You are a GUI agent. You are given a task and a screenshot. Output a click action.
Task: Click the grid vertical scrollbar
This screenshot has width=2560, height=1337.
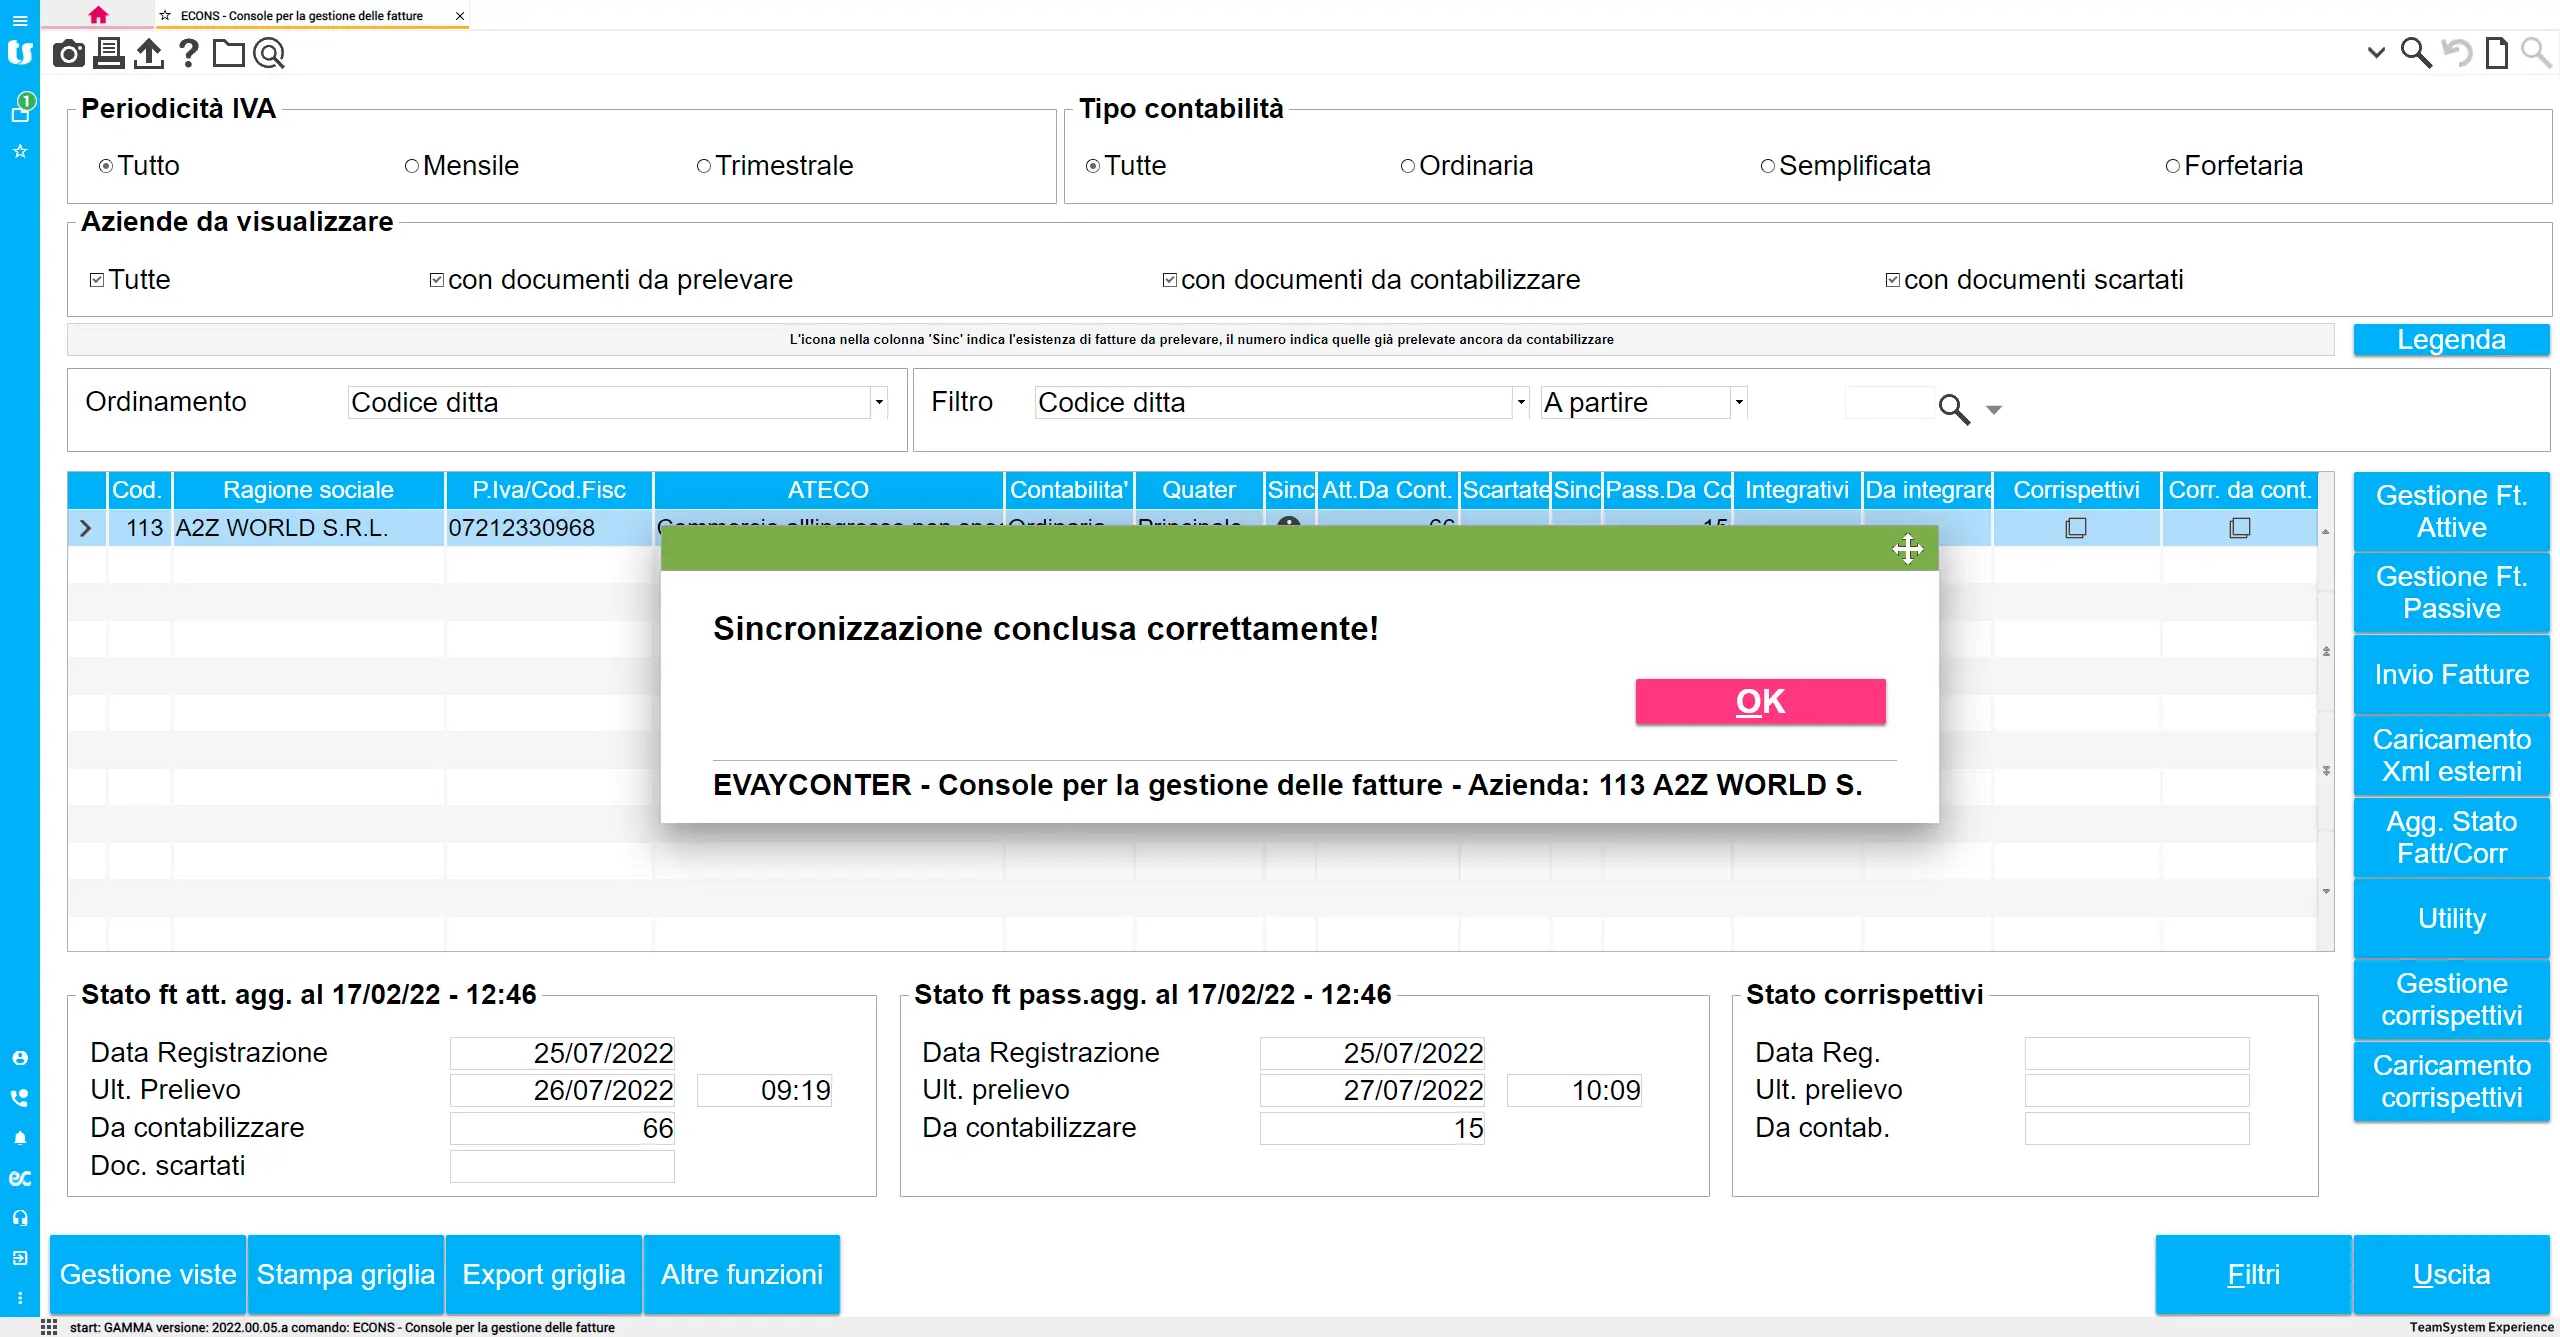pyautogui.click(x=2326, y=710)
